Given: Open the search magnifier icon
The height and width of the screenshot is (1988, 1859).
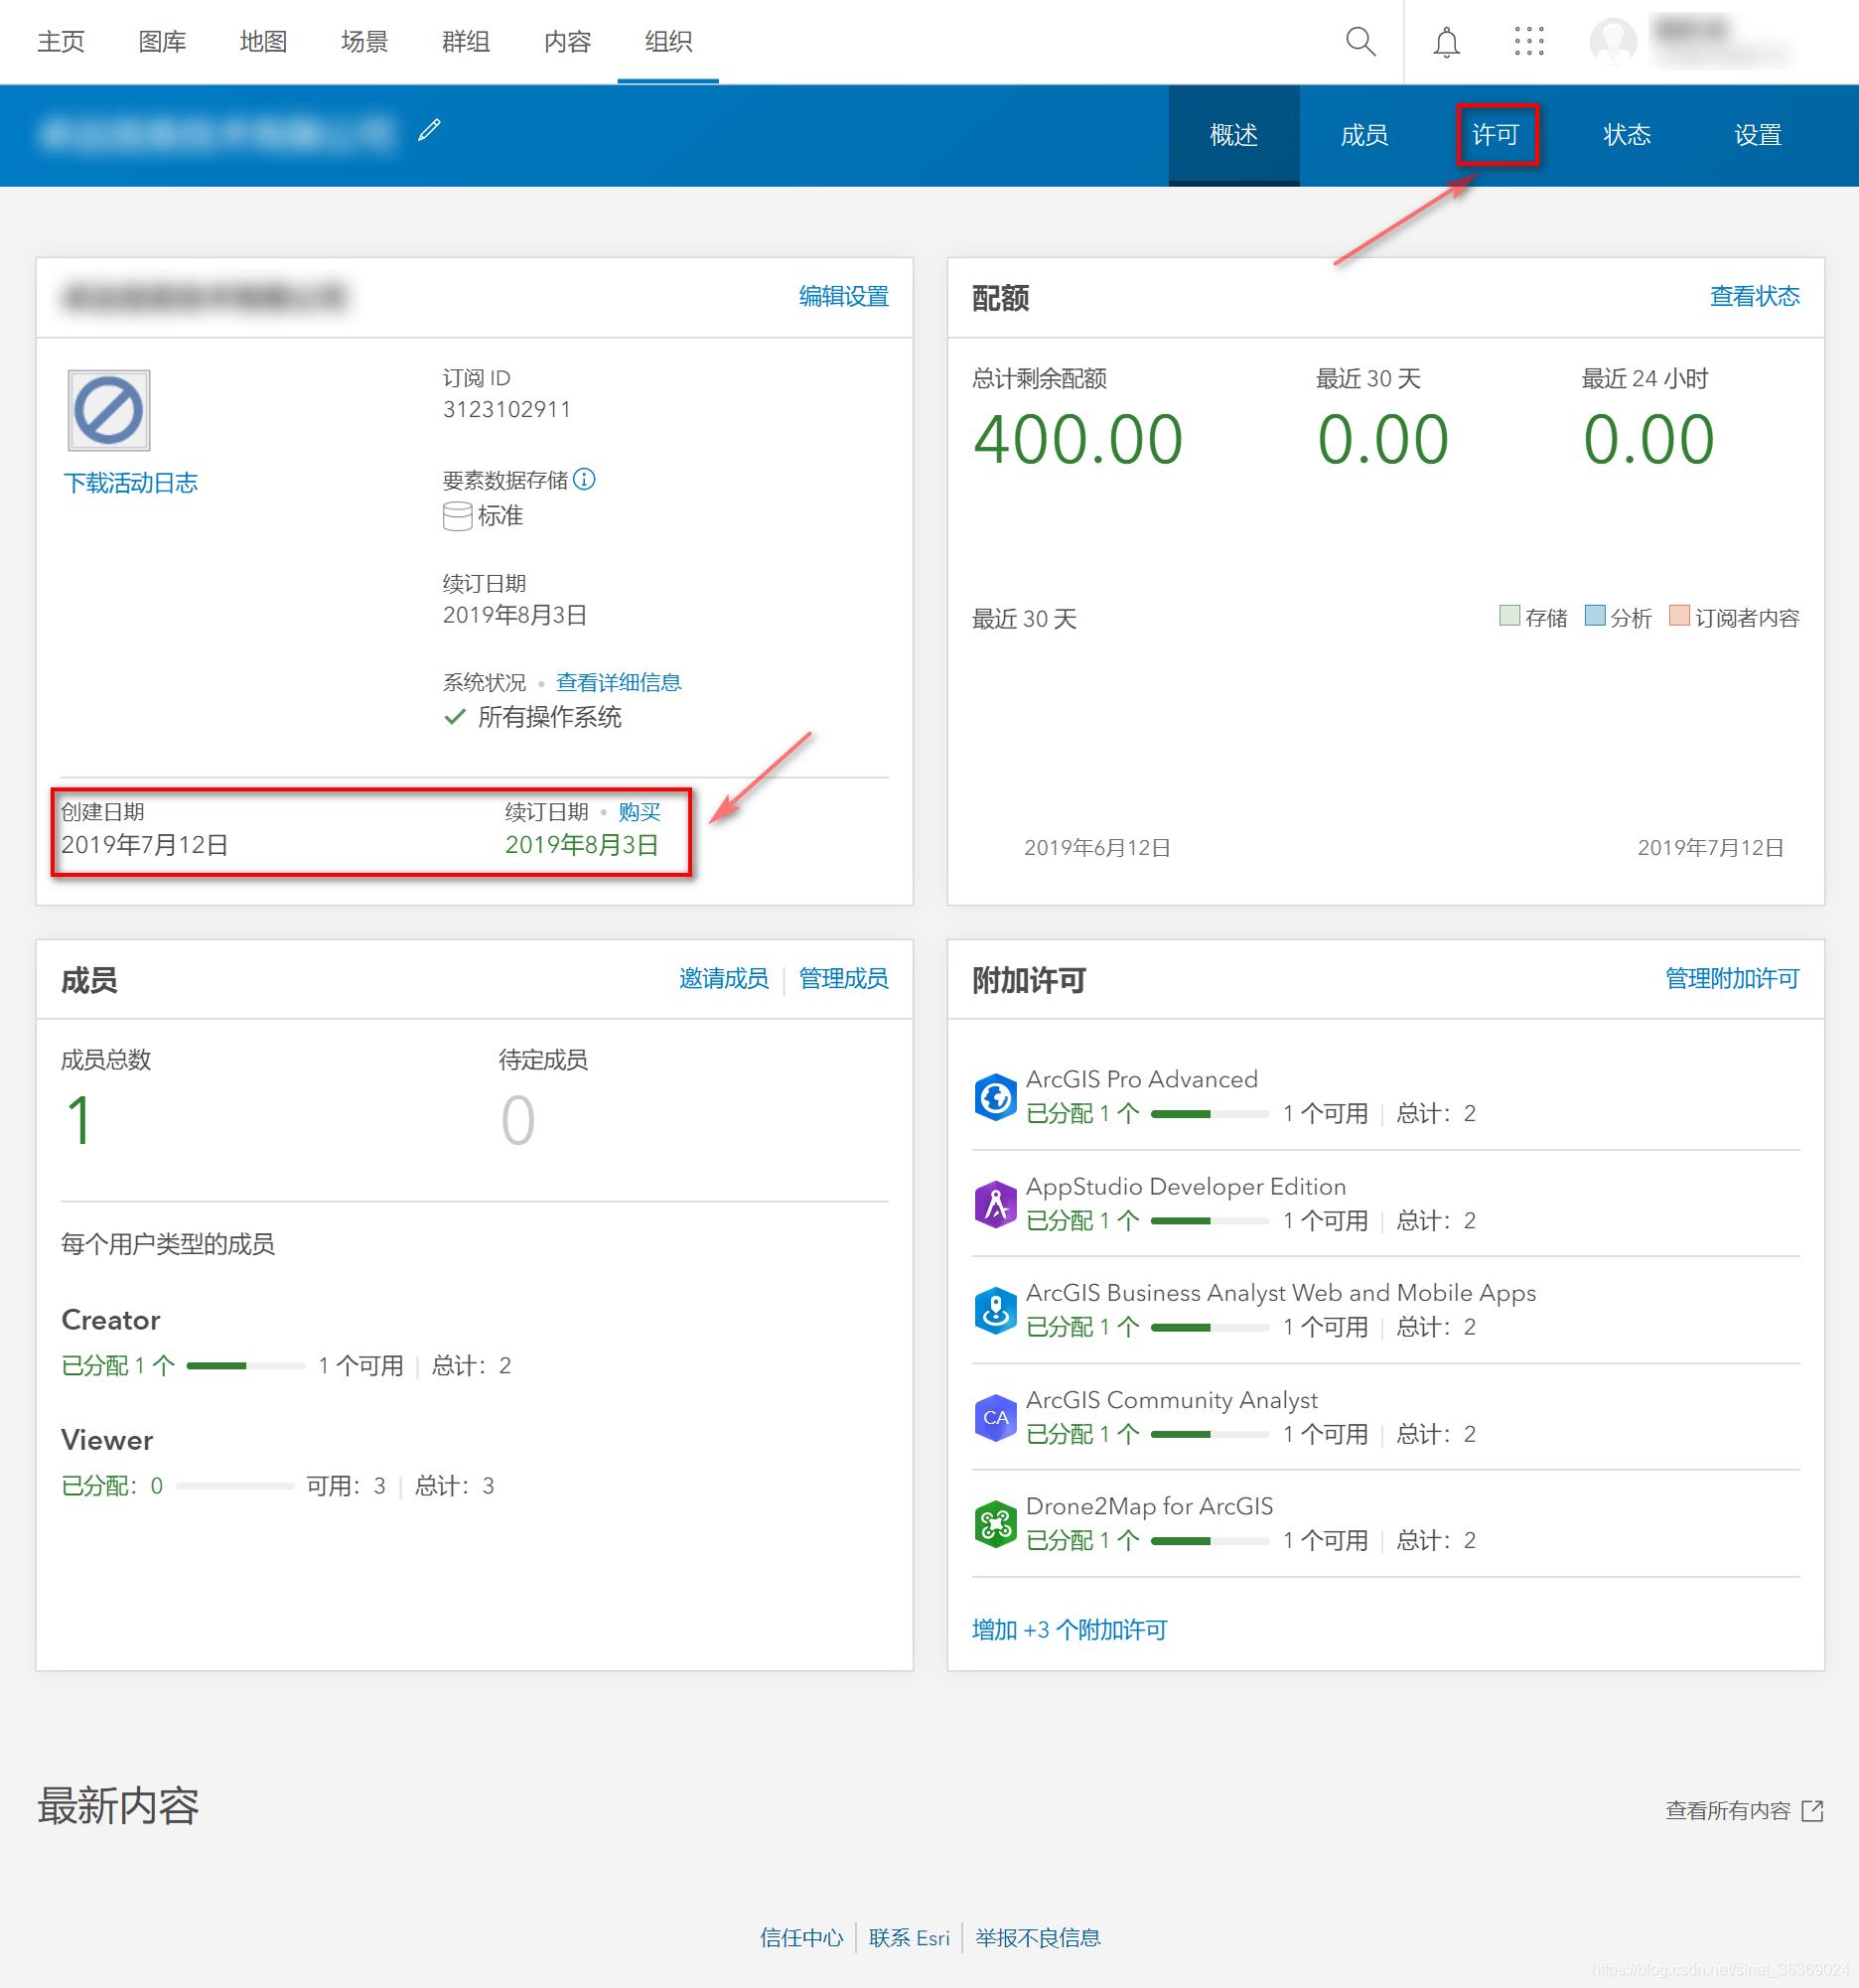Looking at the screenshot, I should tap(1360, 42).
